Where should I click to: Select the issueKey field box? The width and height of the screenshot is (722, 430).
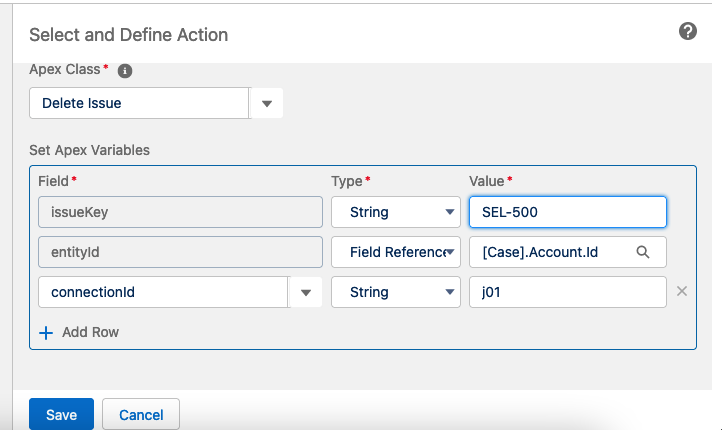tap(180, 212)
